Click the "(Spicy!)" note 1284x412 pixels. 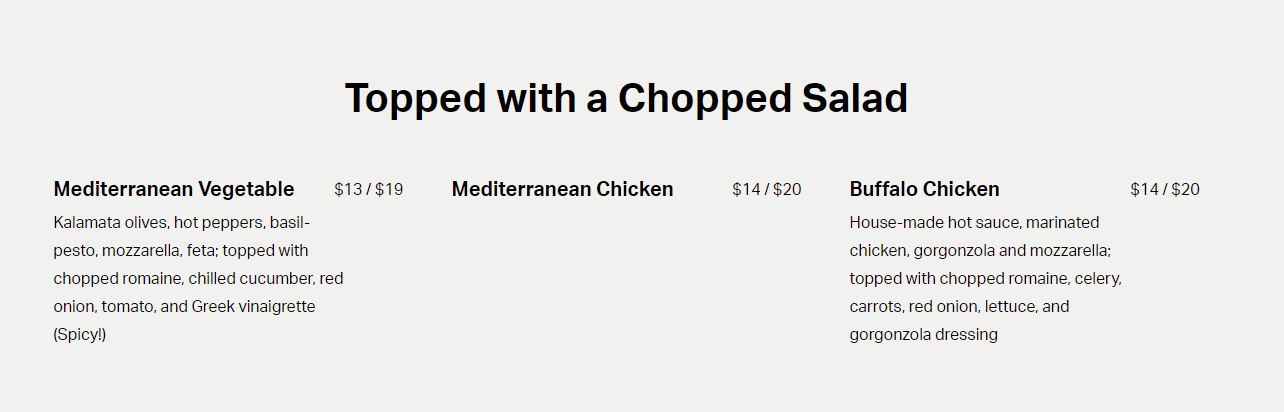80,334
